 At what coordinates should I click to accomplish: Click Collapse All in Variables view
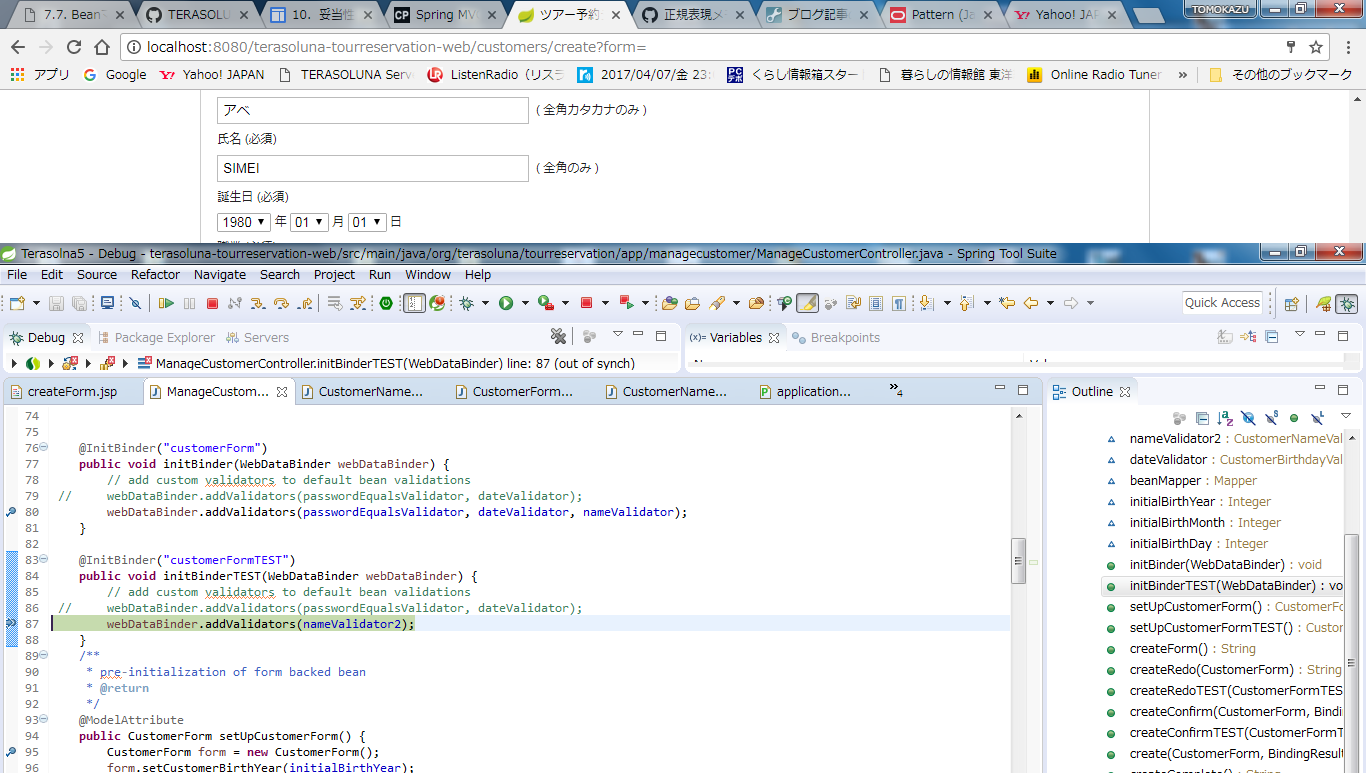(x=1272, y=337)
